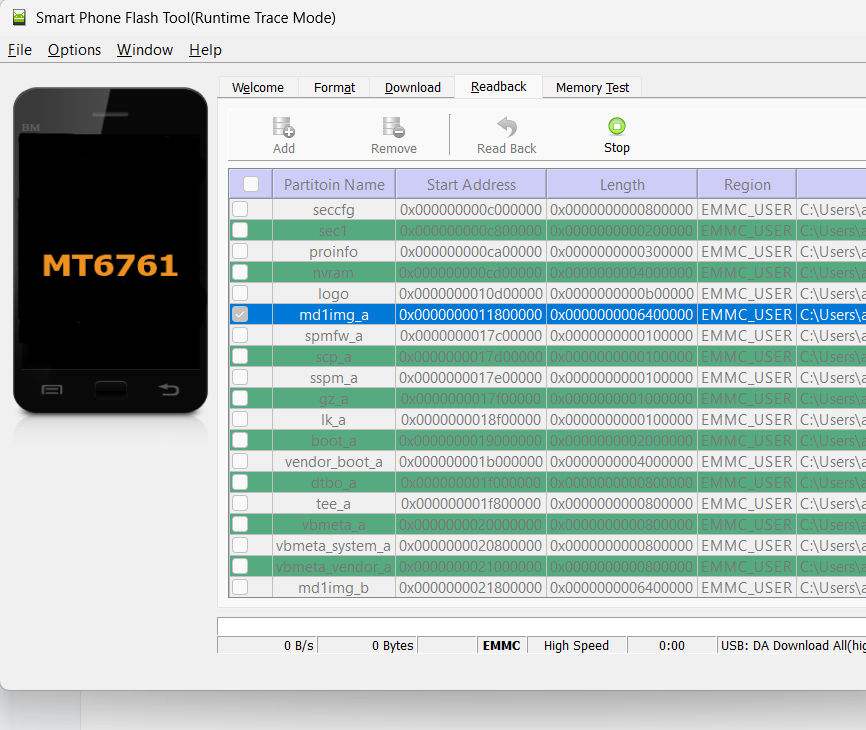Enable the vendor_boot_a partition checkbox
The image size is (866, 730).
240,462
